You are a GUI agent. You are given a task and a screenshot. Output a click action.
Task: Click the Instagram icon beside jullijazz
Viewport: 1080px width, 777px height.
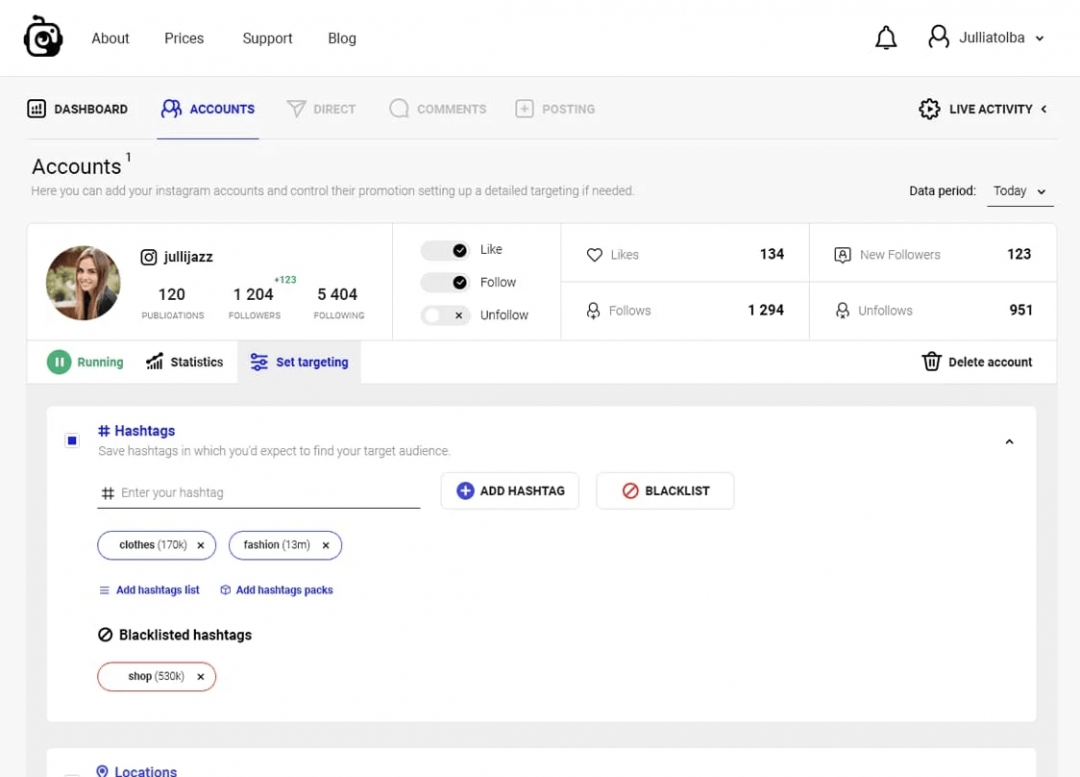(149, 257)
